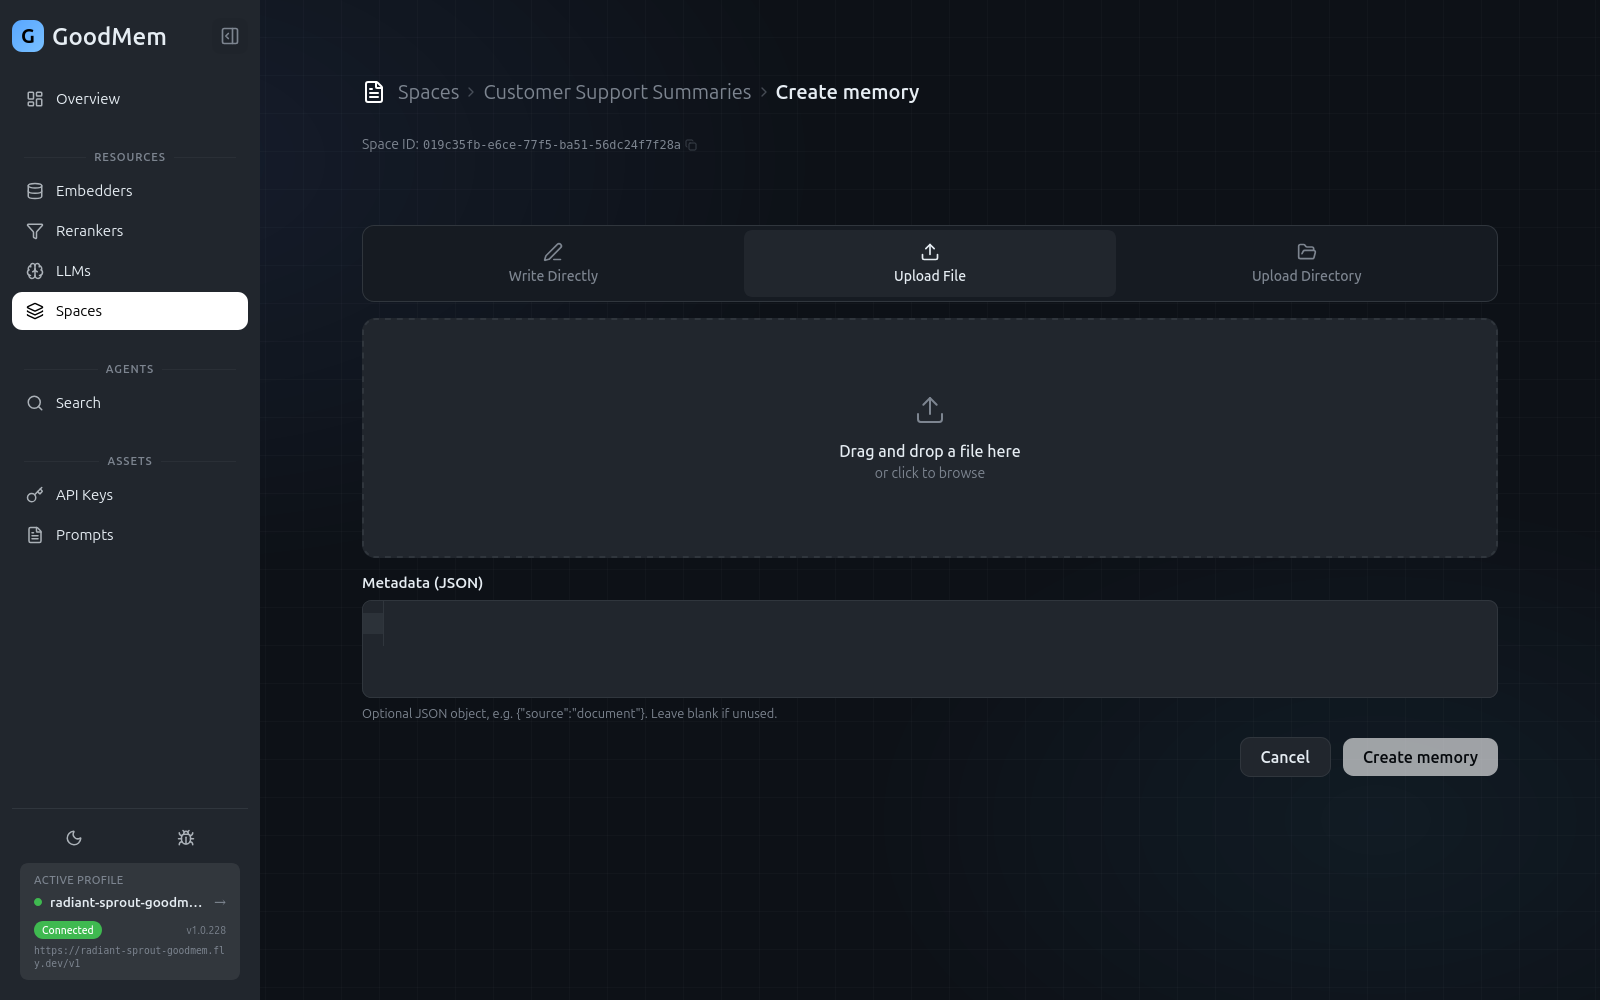Image resolution: width=1600 pixels, height=1000 pixels.
Task: Click the Cancel button
Action: coord(1284,757)
